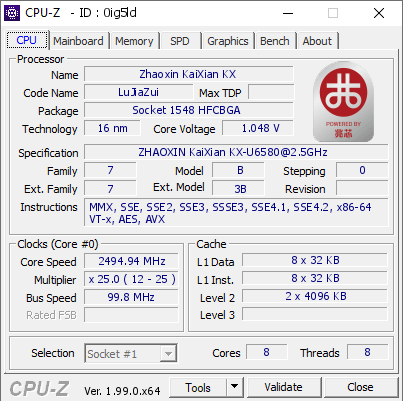Screen dimensions: 403x401
Task: Open the Socket #1 selection combo box
Action: click(131, 353)
